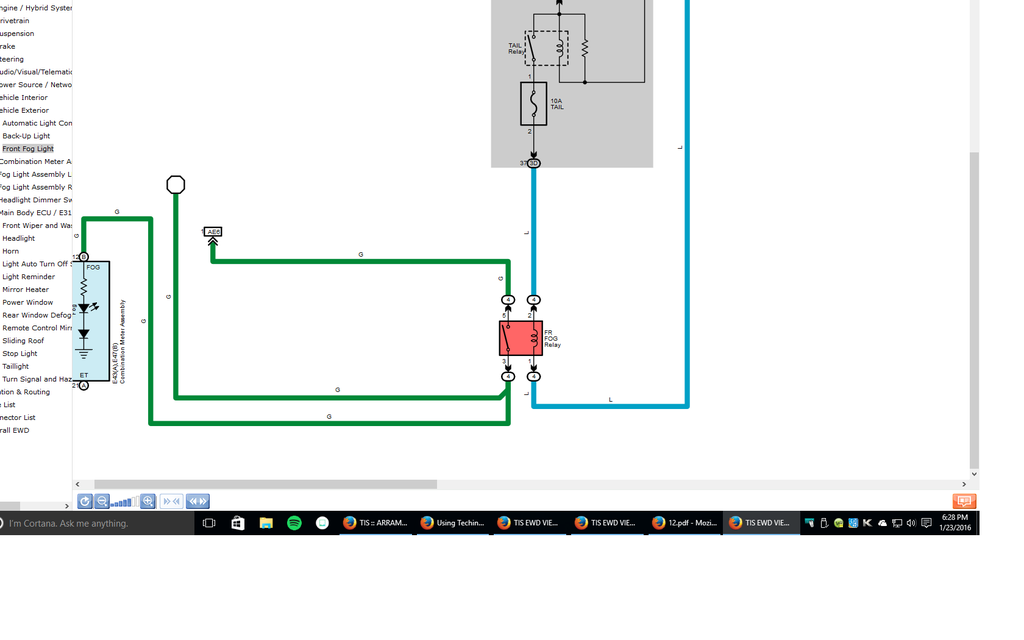This screenshot has height=640, width=1024.
Task: Click the red FR FOG Relay component
Action: pyautogui.click(x=520, y=338)
